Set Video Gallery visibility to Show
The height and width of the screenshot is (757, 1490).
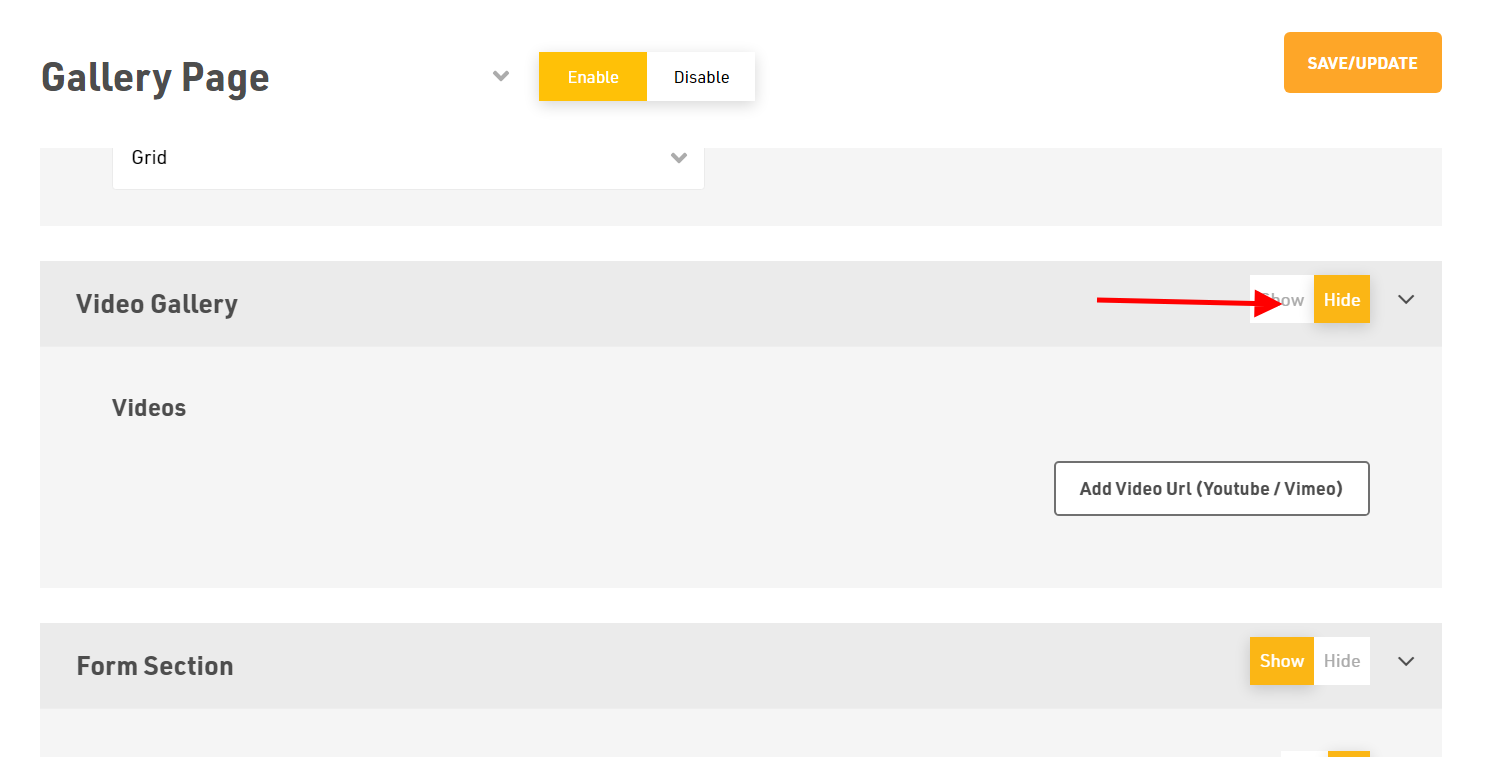(1282, 300)
